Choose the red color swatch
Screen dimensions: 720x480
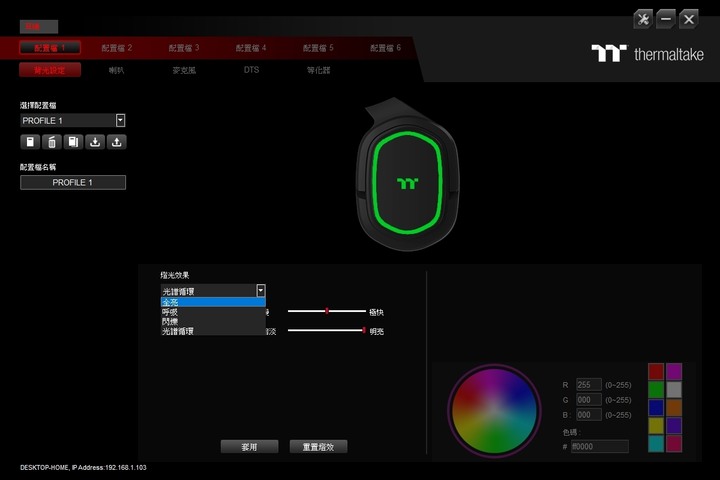(656, 371)
